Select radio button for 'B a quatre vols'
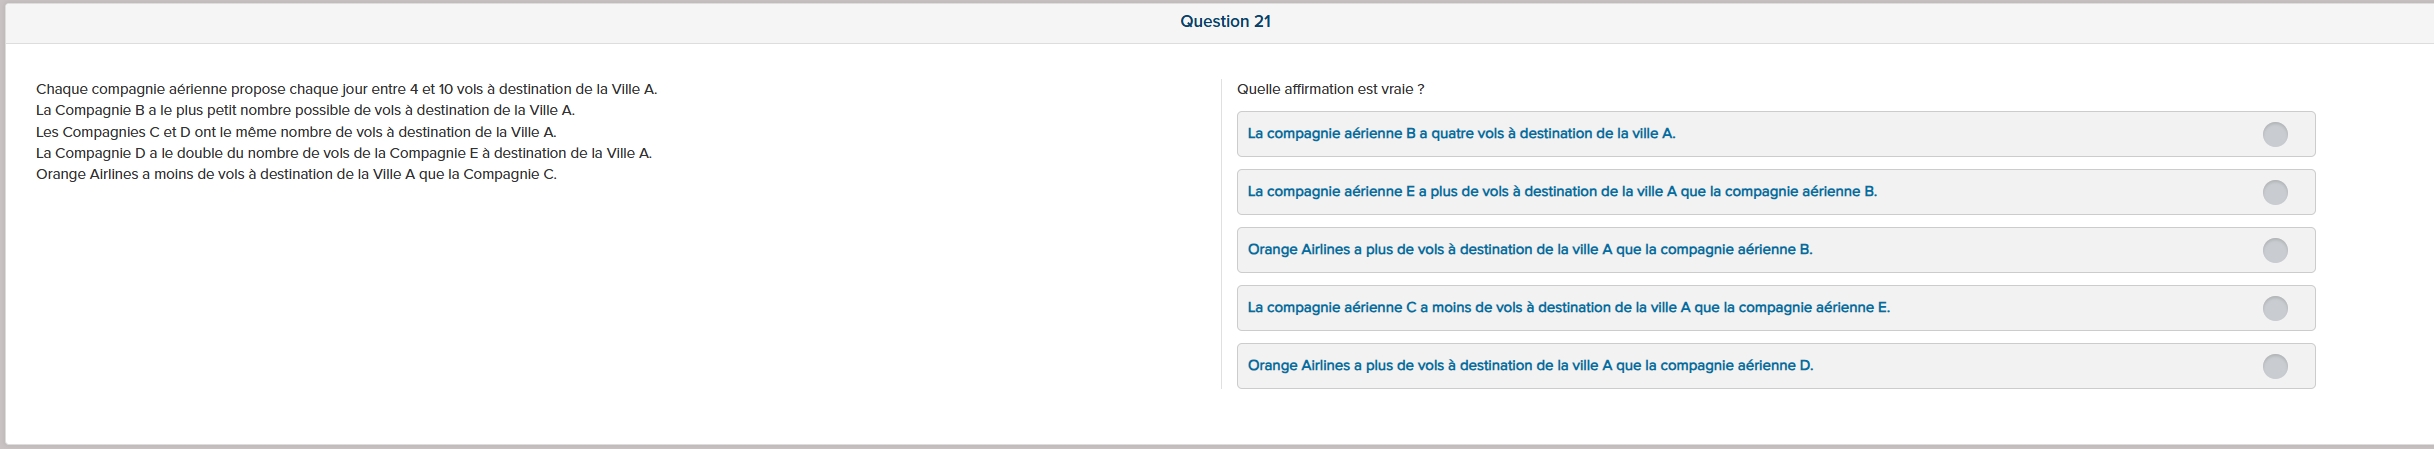This screenshot has width=2434, height=449. pos(2275,134)
